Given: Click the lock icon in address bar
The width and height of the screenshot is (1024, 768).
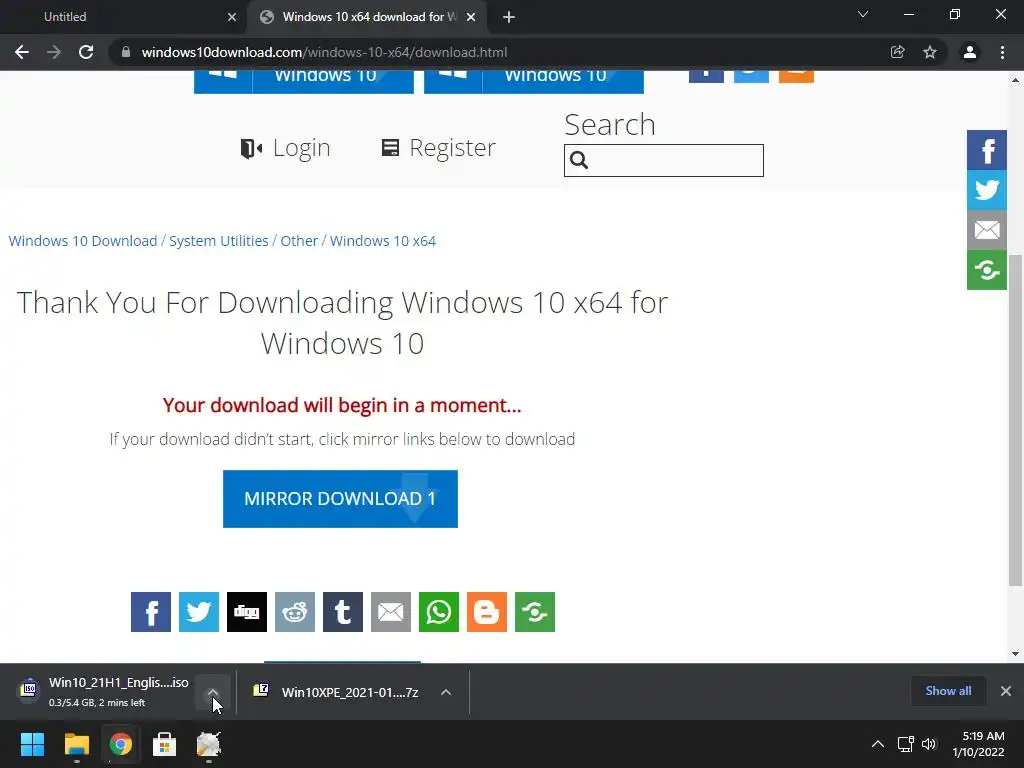Looking at the screenshot, I should 126,52.
